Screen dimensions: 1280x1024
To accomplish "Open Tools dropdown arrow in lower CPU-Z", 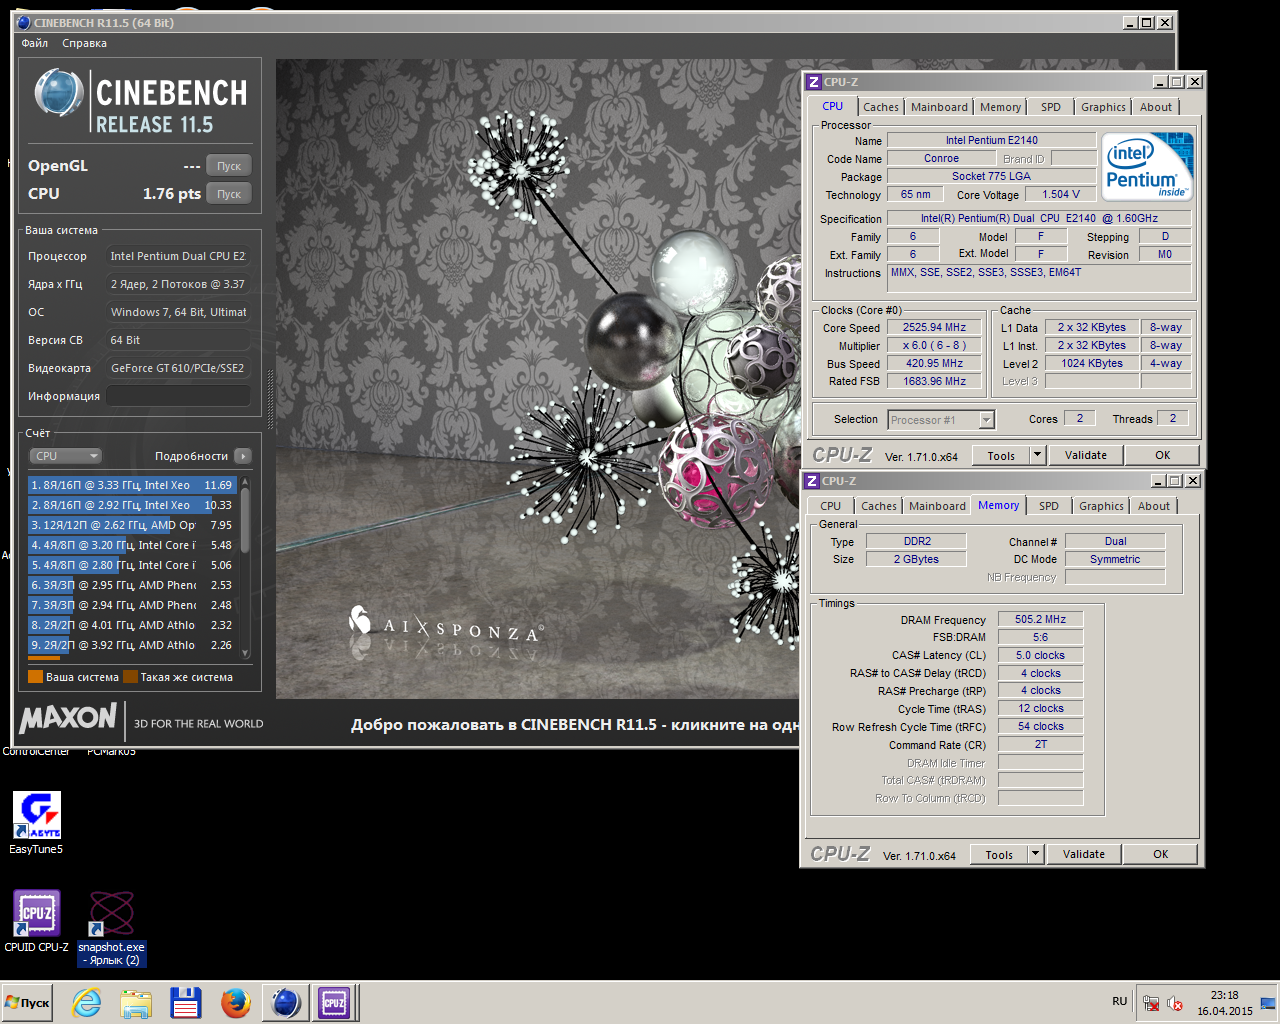I will [x=1035, y=855].
